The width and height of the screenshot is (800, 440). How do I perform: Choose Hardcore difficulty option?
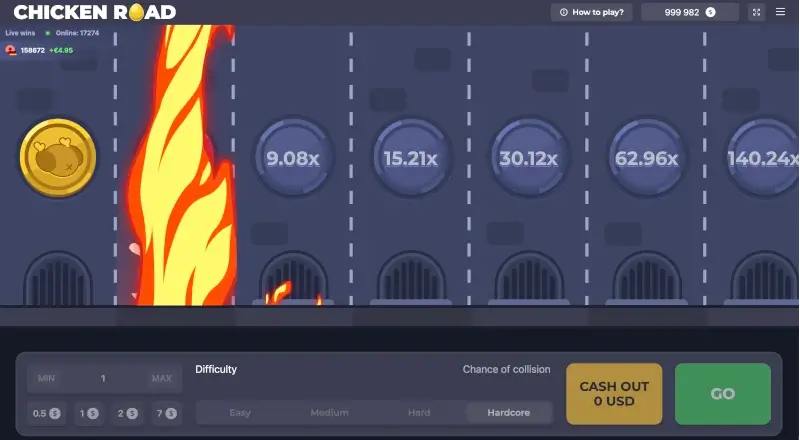pyautogui.click(x=509, y=412)
